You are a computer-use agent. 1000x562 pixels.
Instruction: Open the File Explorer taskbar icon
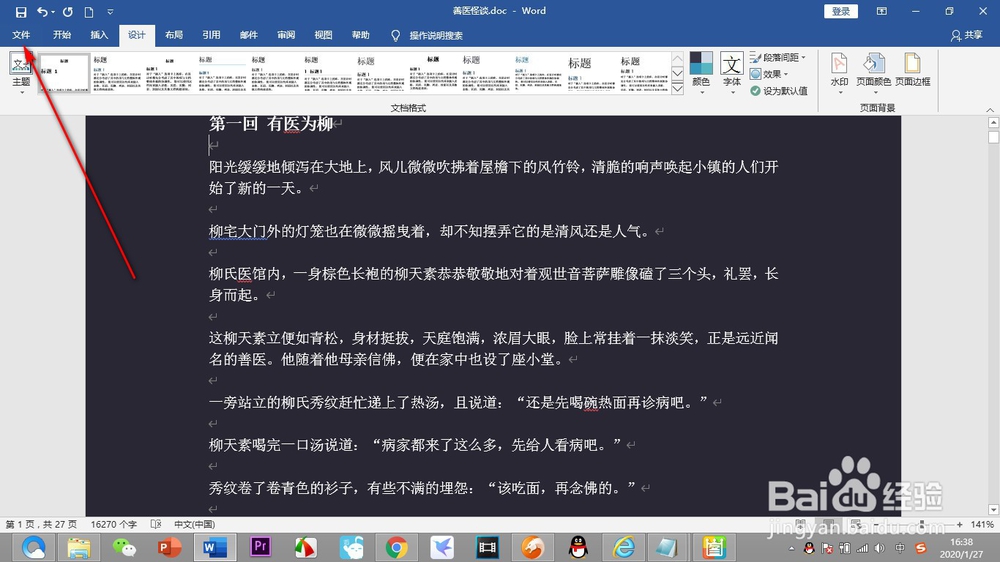pos(78,547)
